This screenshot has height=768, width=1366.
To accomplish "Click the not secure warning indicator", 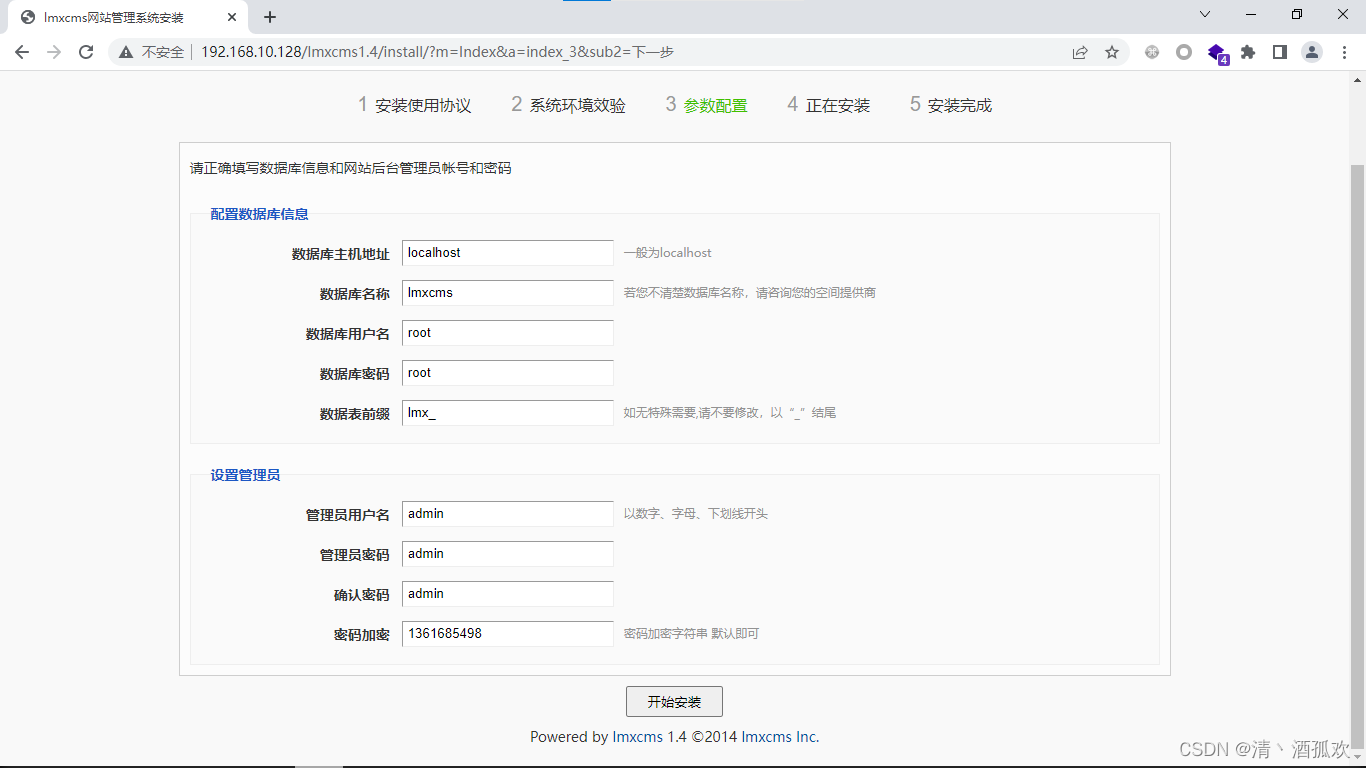I will tap(152, 52).
